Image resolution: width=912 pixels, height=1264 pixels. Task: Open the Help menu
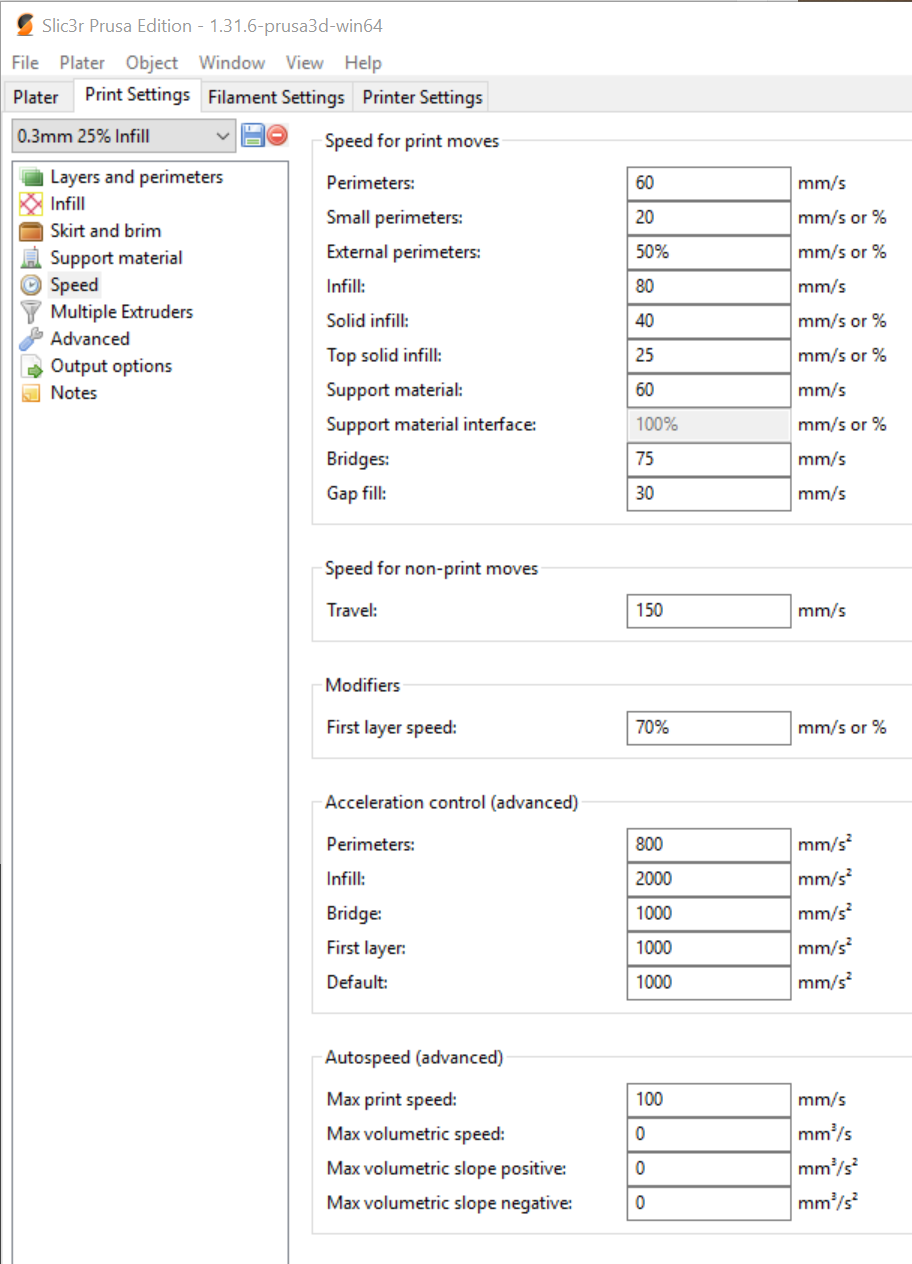coord(363,62)
